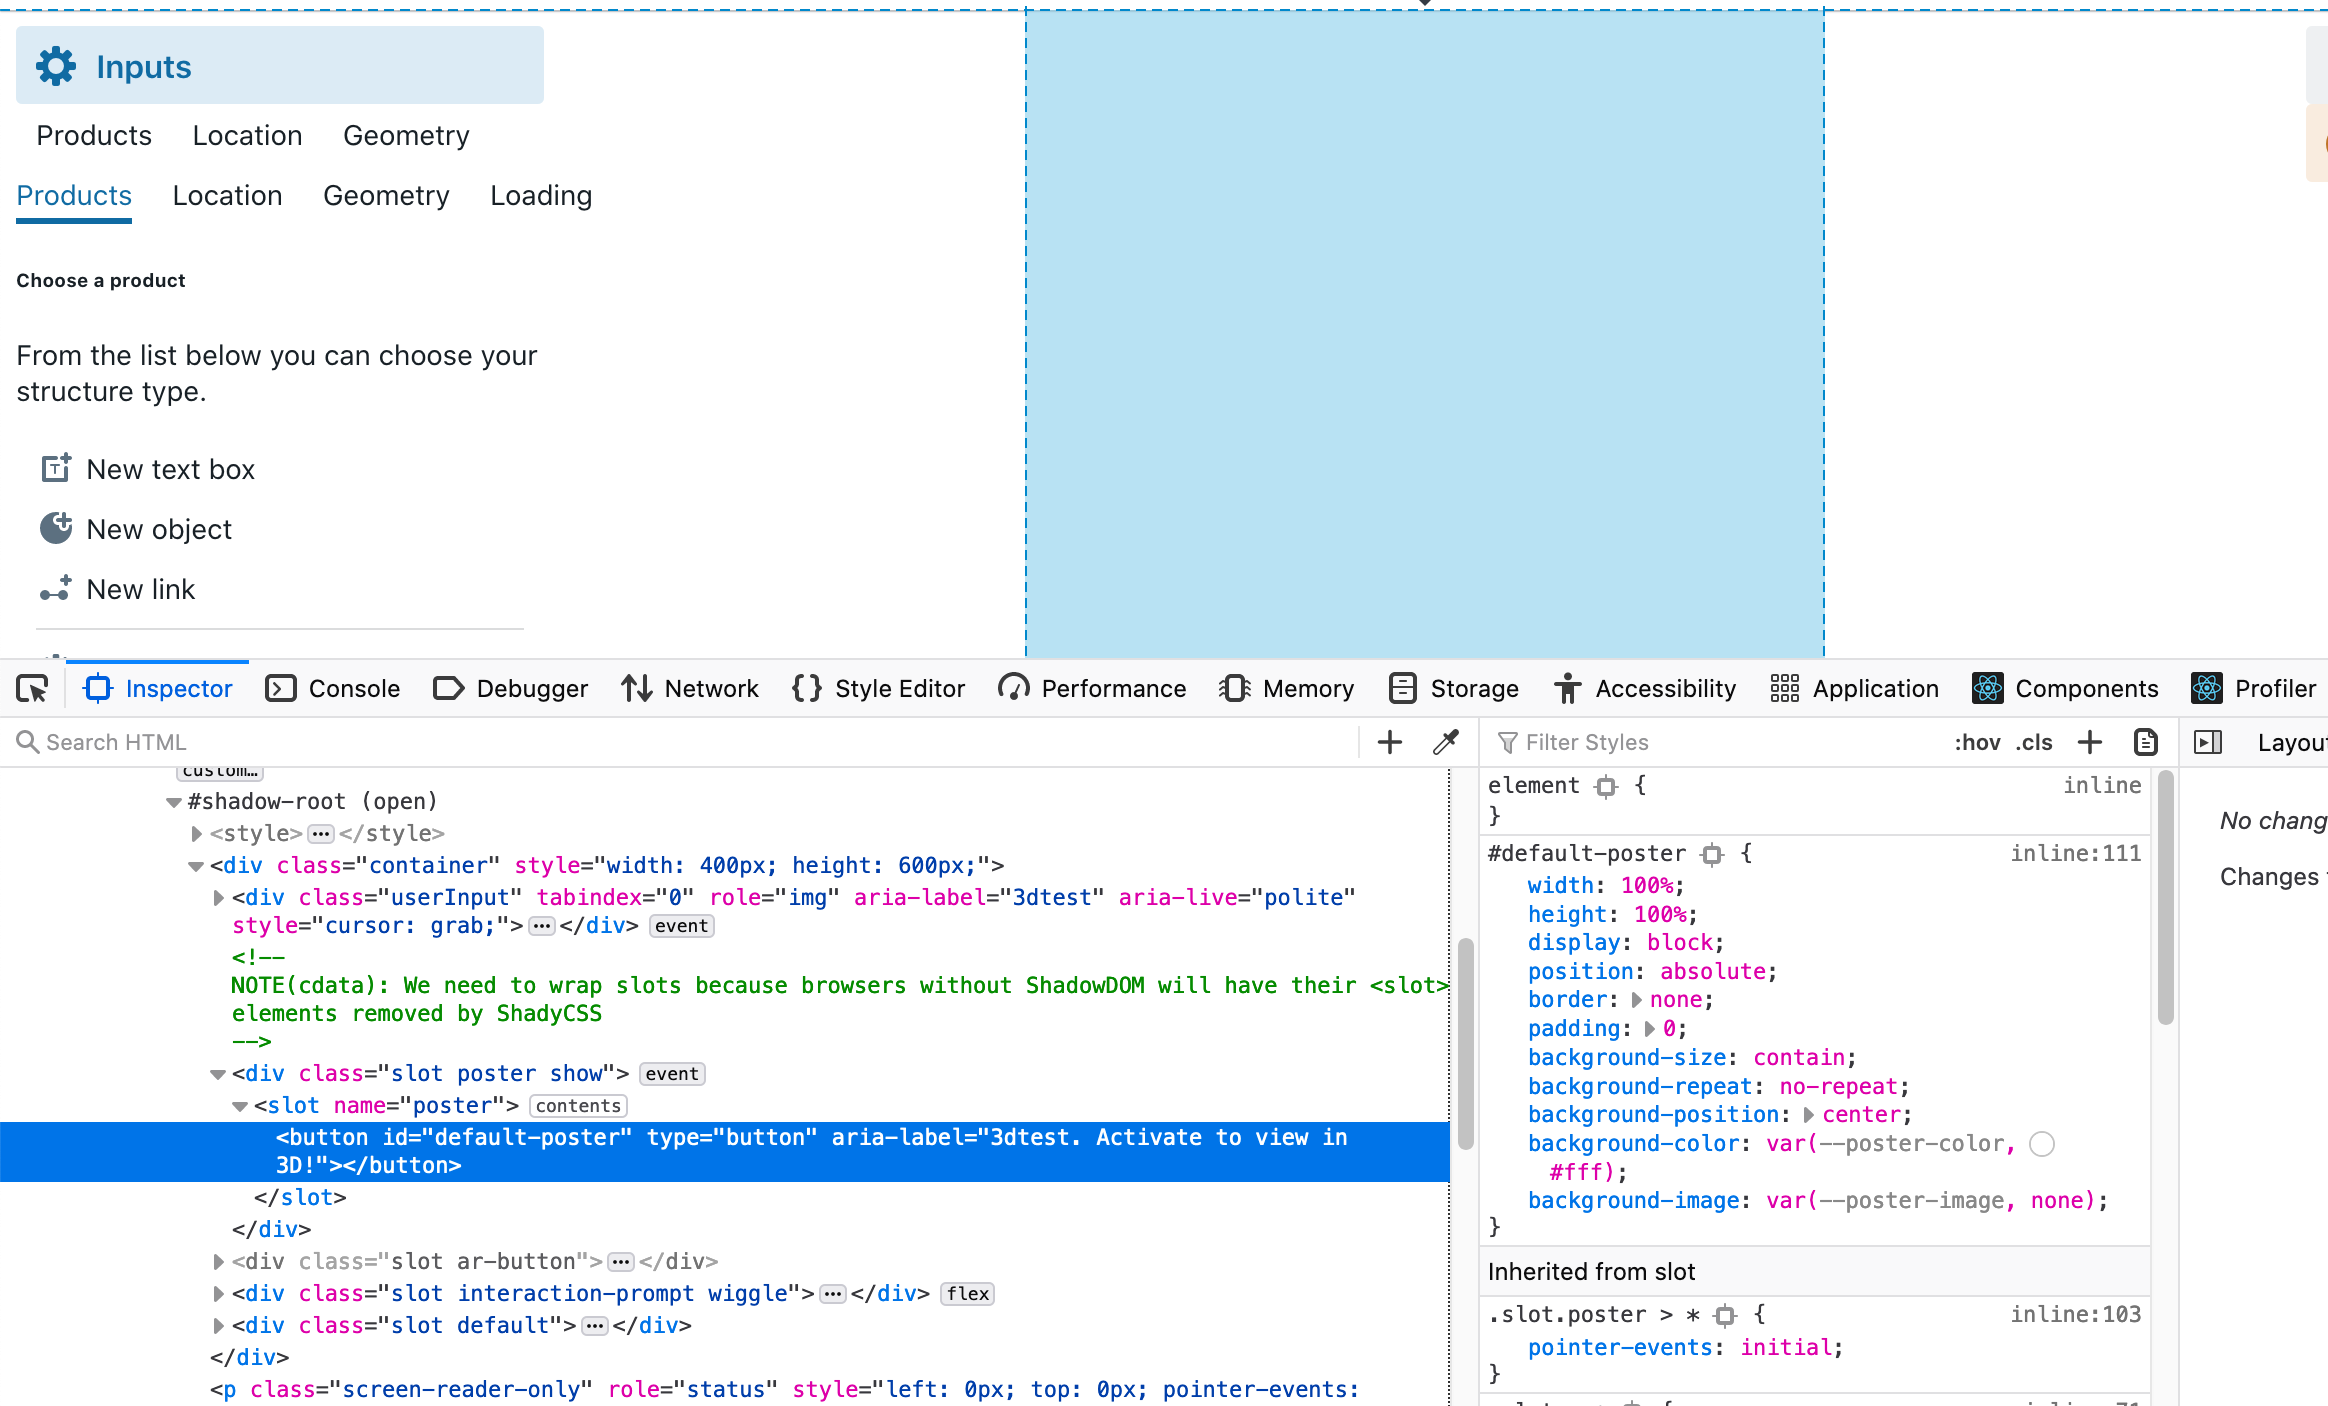
Task: Switch to the Console tab
Action: tap(332, 688)
